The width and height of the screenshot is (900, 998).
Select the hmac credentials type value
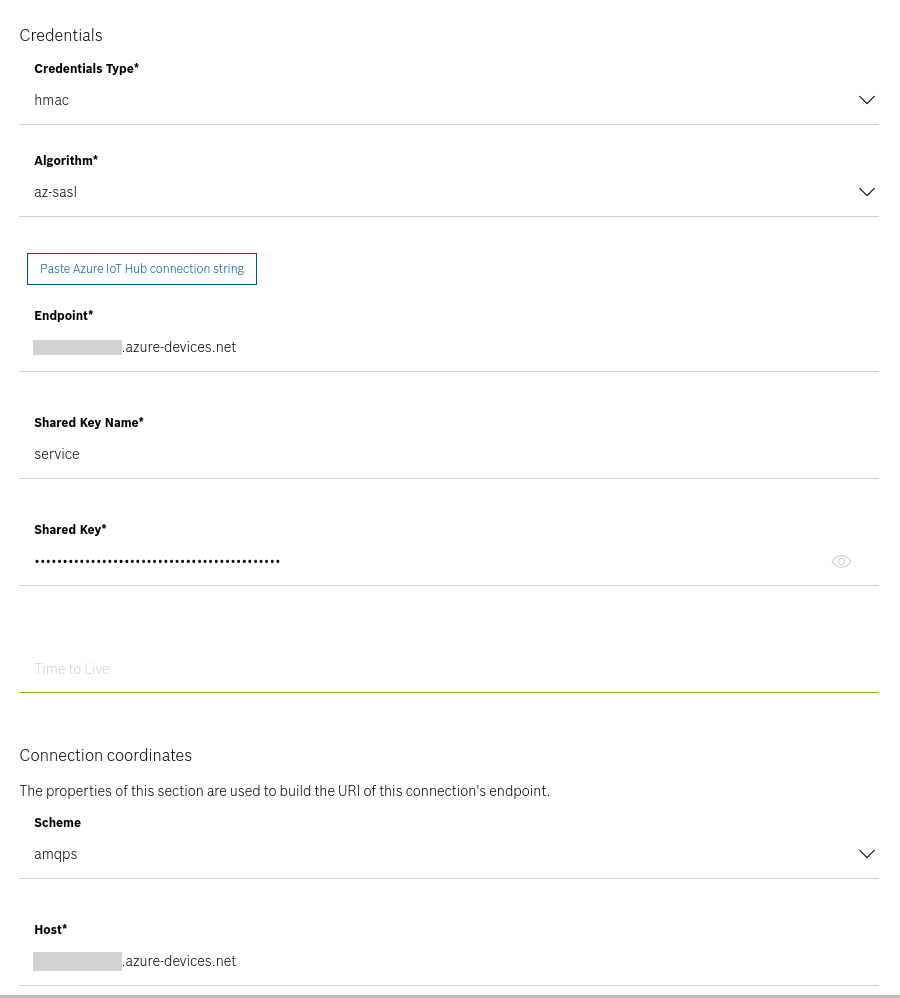[x=52, y=100]
